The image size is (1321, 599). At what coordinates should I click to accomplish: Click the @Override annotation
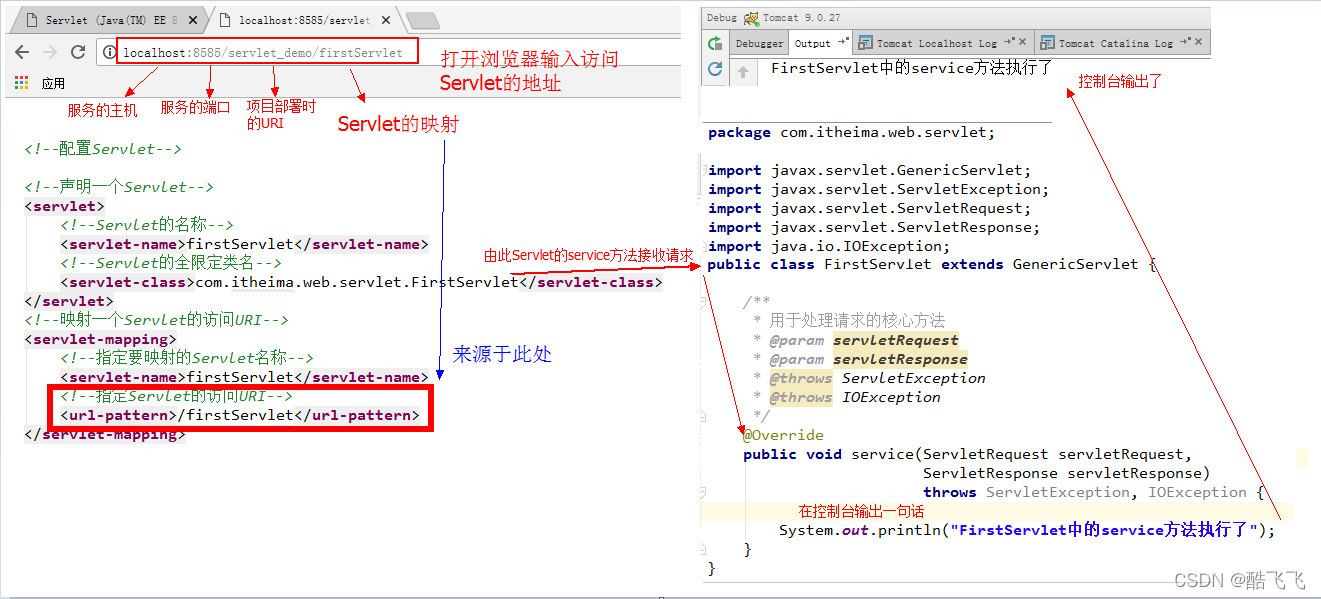pos(783,435)
